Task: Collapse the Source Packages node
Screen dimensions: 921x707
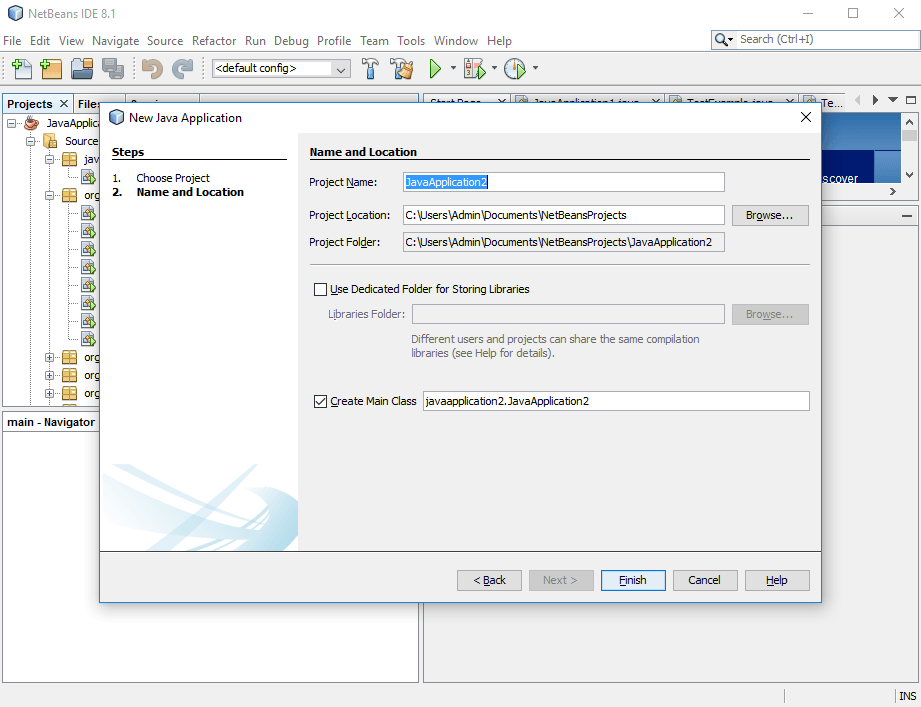Action: point(31,141)
